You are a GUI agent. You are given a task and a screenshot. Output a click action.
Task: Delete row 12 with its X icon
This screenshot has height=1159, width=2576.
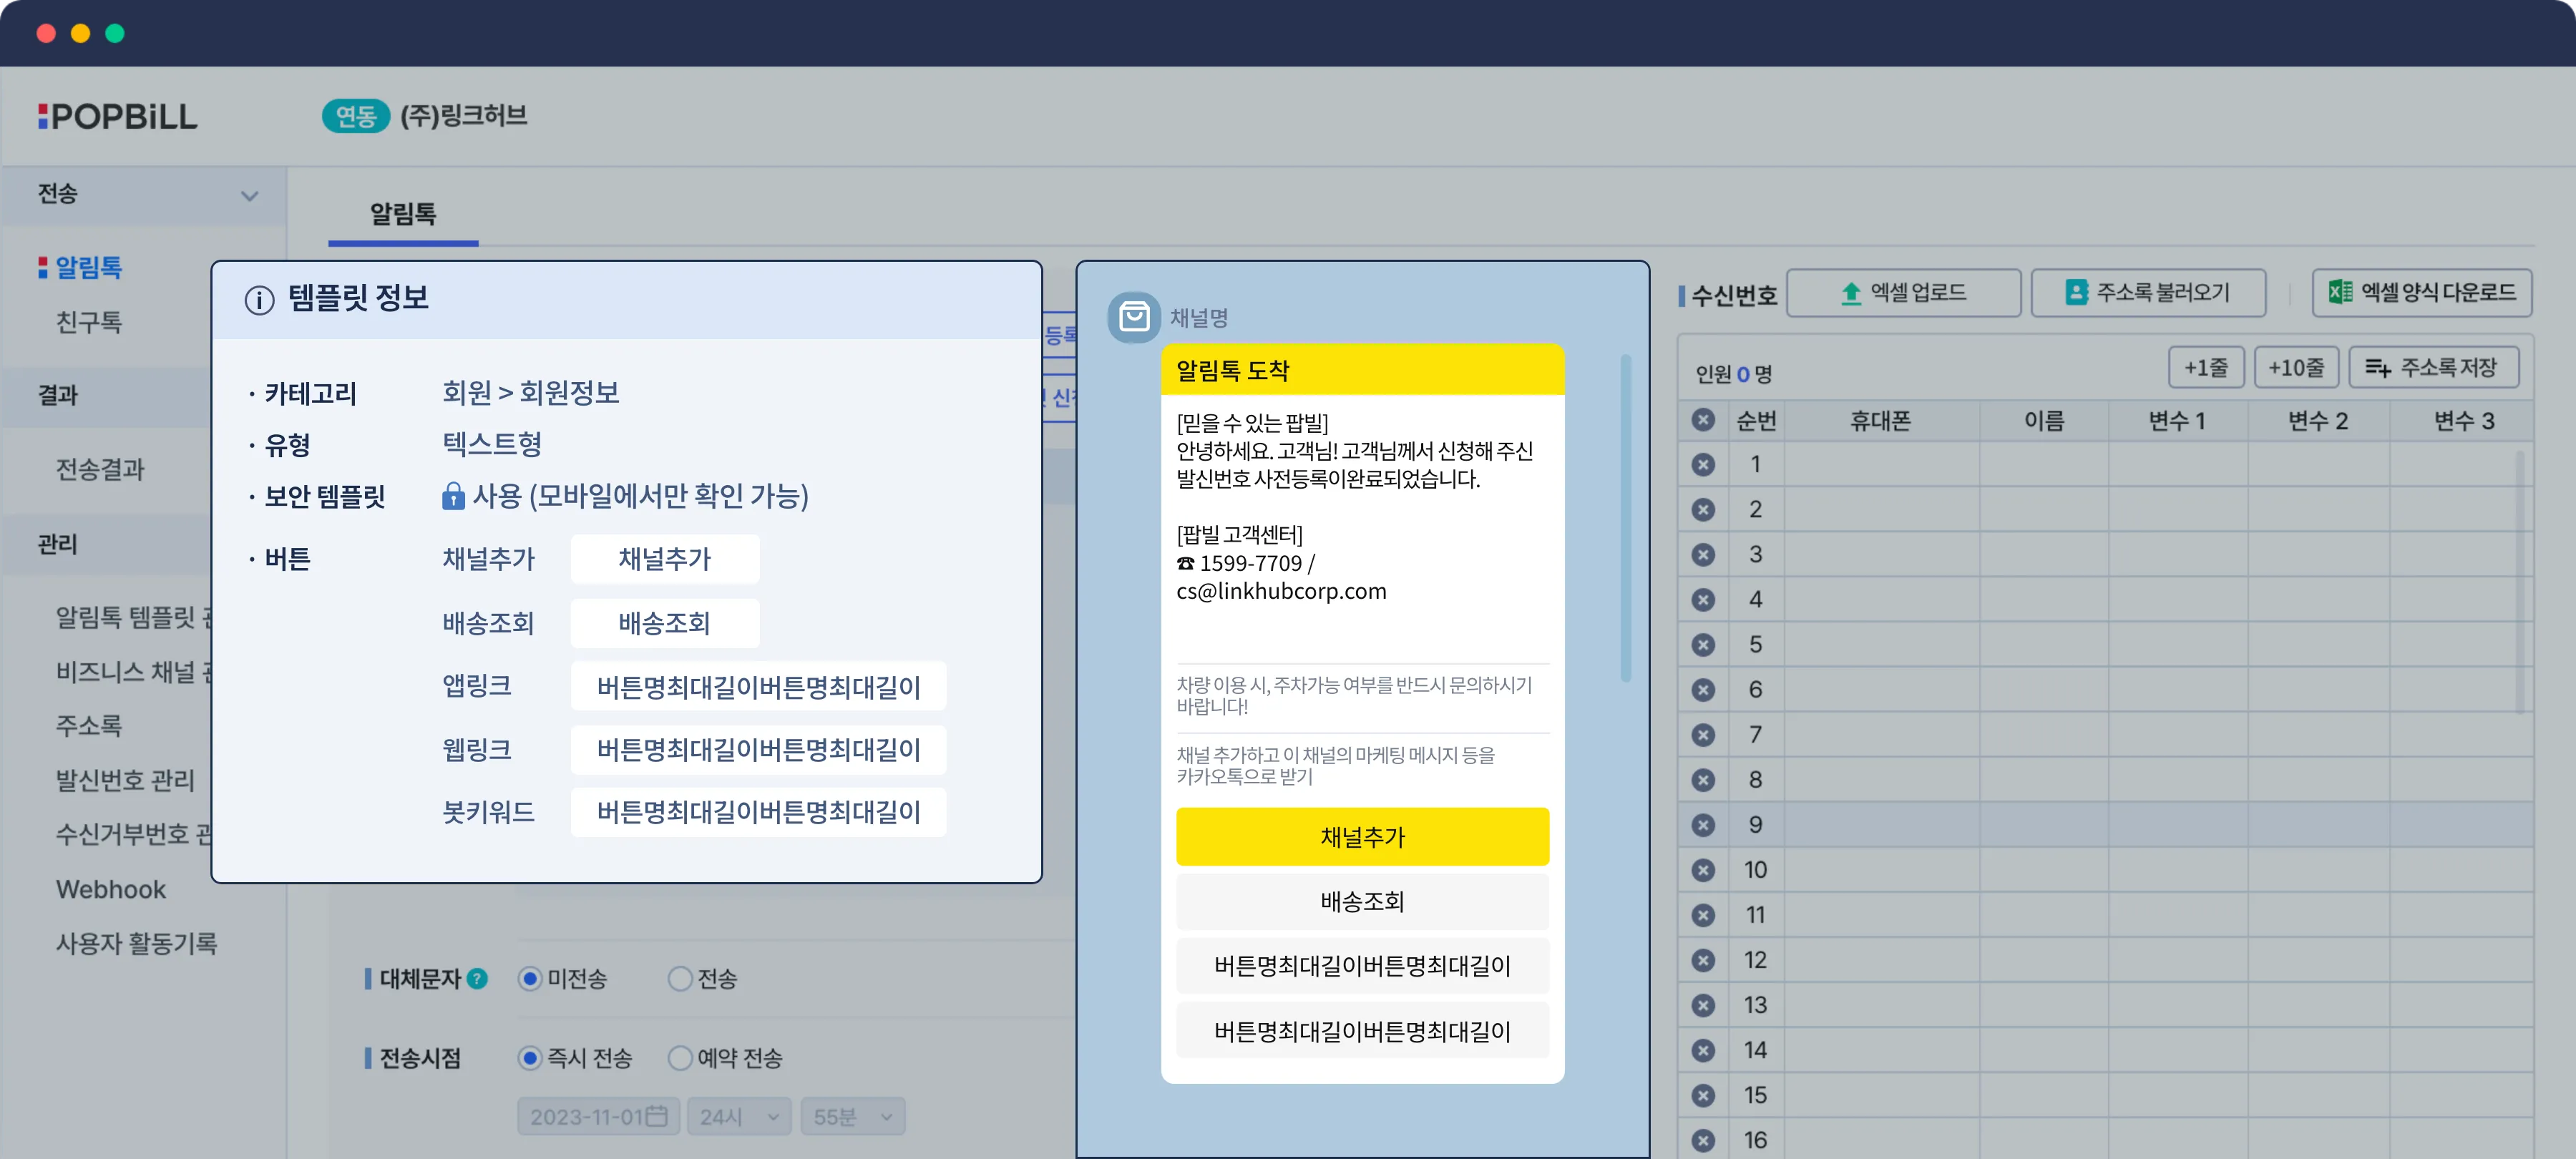click(x=1703, y=960)
